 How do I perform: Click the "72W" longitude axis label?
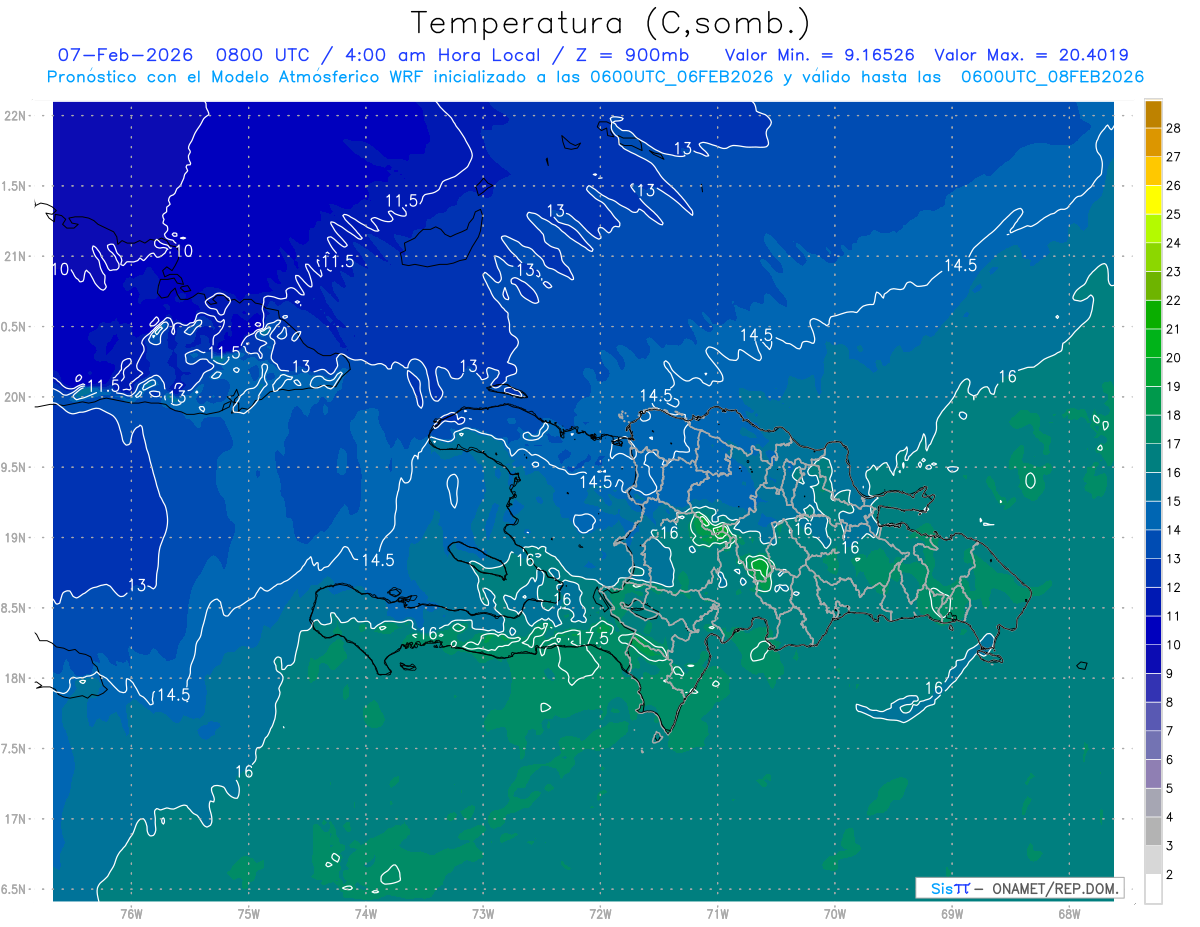tap(600, 914)
